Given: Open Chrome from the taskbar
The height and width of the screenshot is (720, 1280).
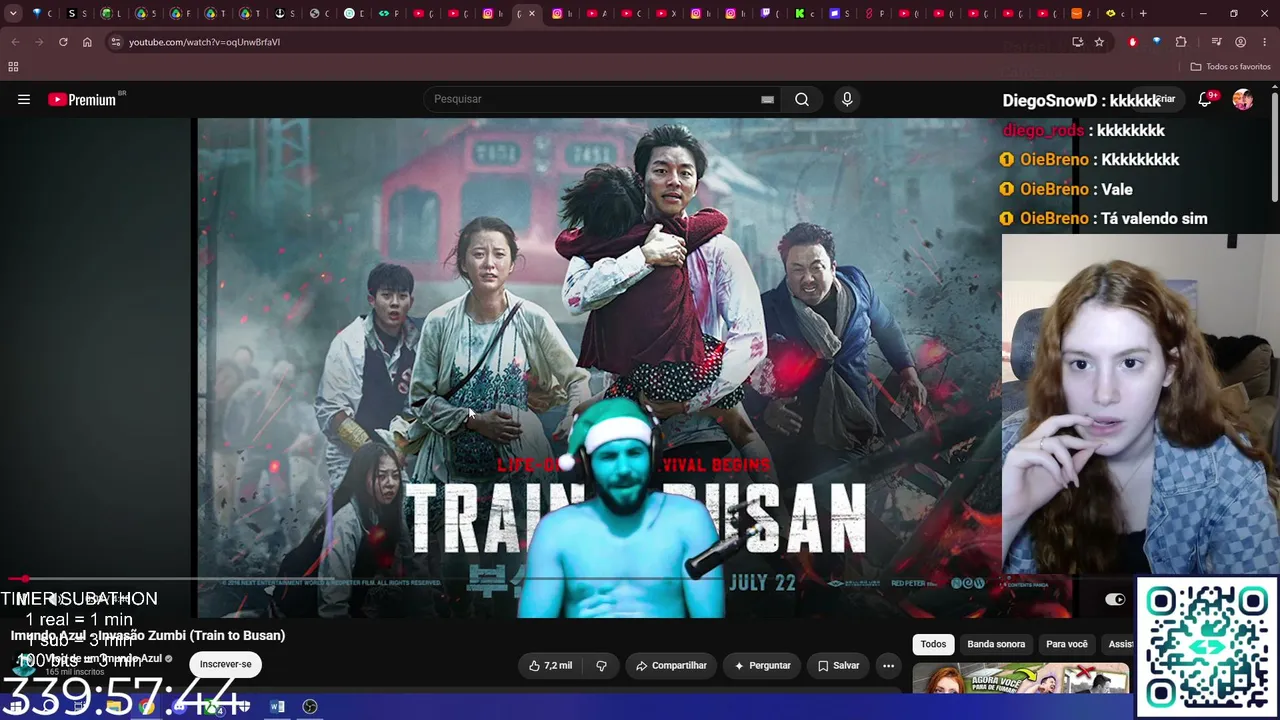Looking at the screenshot, I should coord(147,707).
